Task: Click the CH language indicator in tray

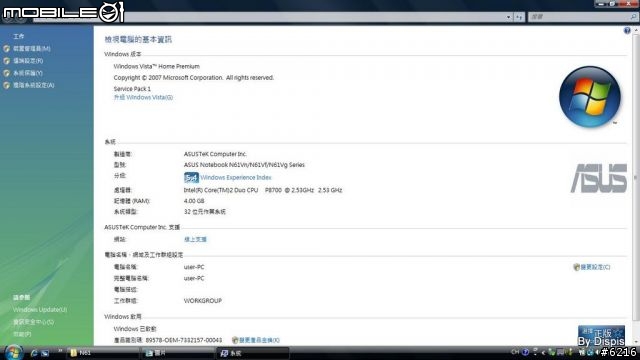Action: click(515, 352)
